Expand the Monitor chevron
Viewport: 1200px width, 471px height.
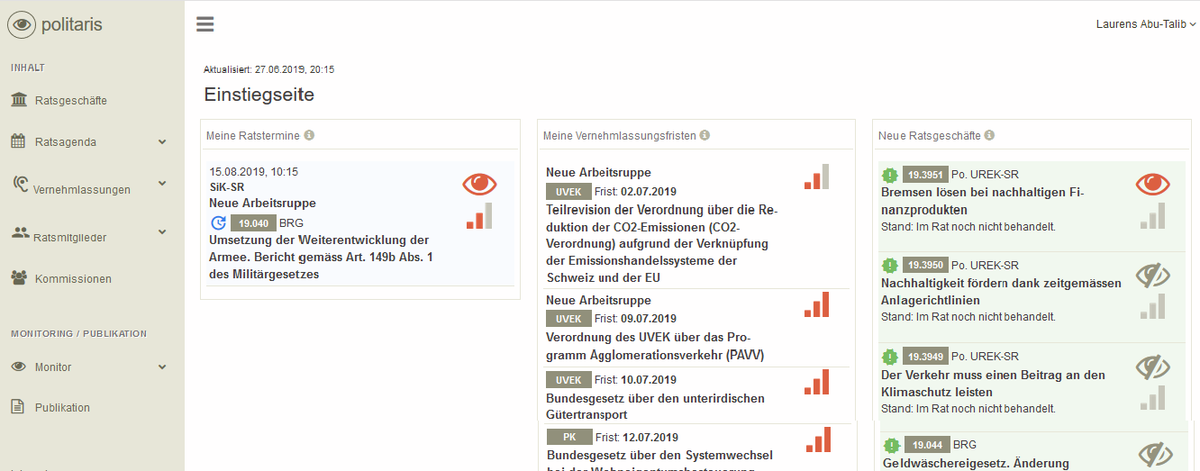[x=162, y=367]
